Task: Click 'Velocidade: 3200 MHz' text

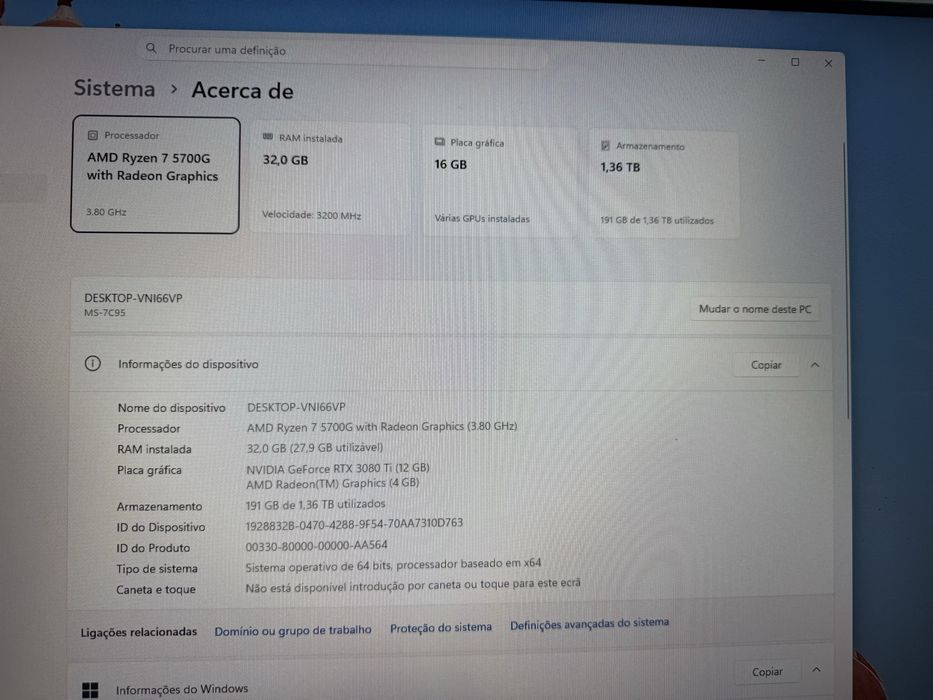Action: tap(312, 215)
